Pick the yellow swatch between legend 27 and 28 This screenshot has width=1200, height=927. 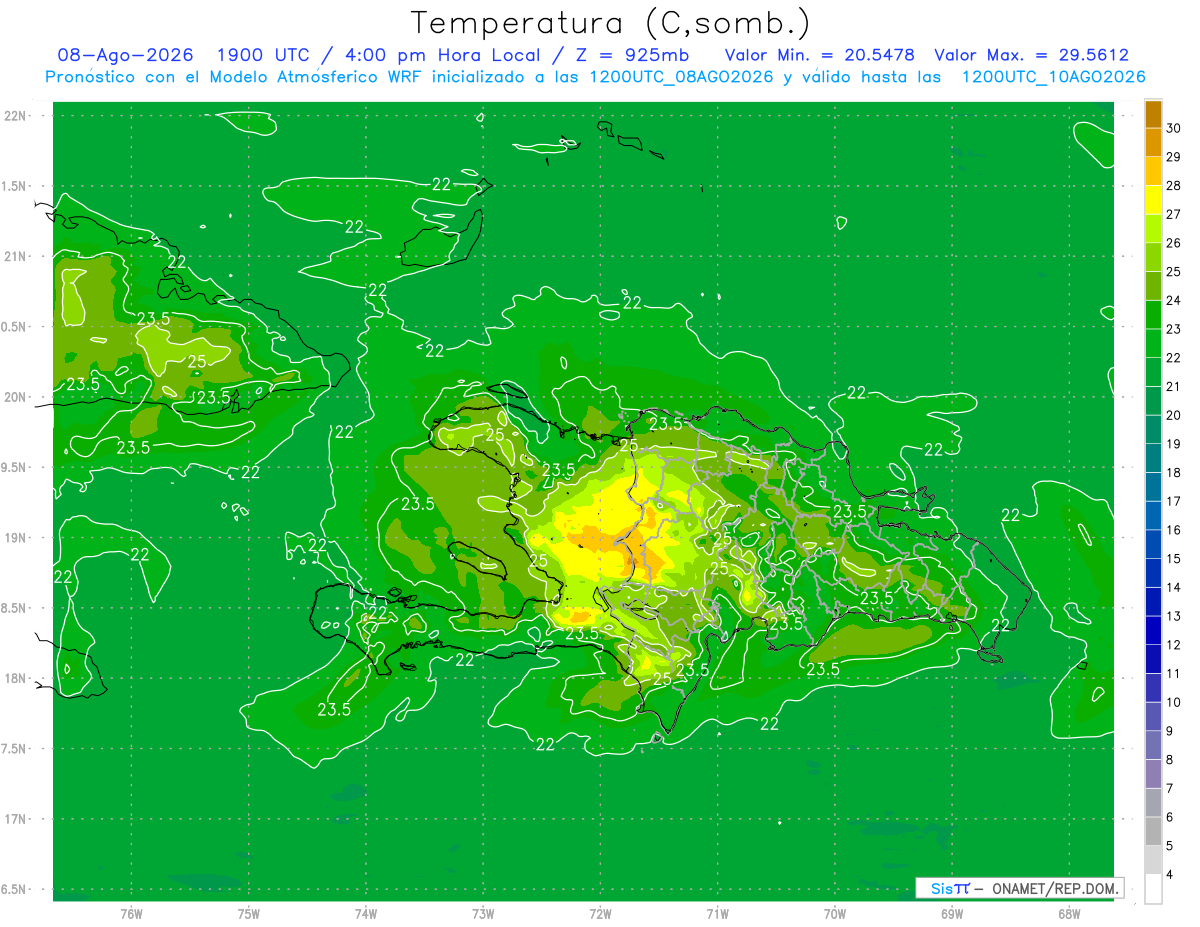click(1154, 200)
